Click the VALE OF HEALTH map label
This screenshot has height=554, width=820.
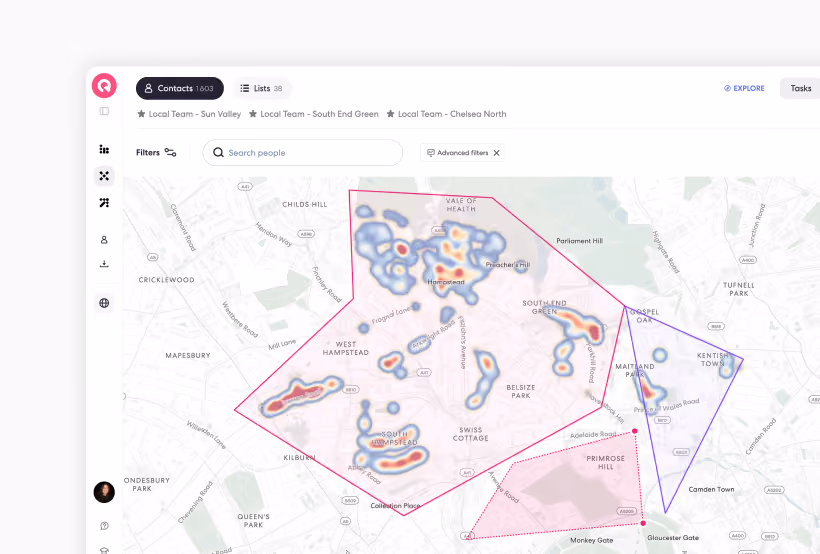[x=461, y=205]
